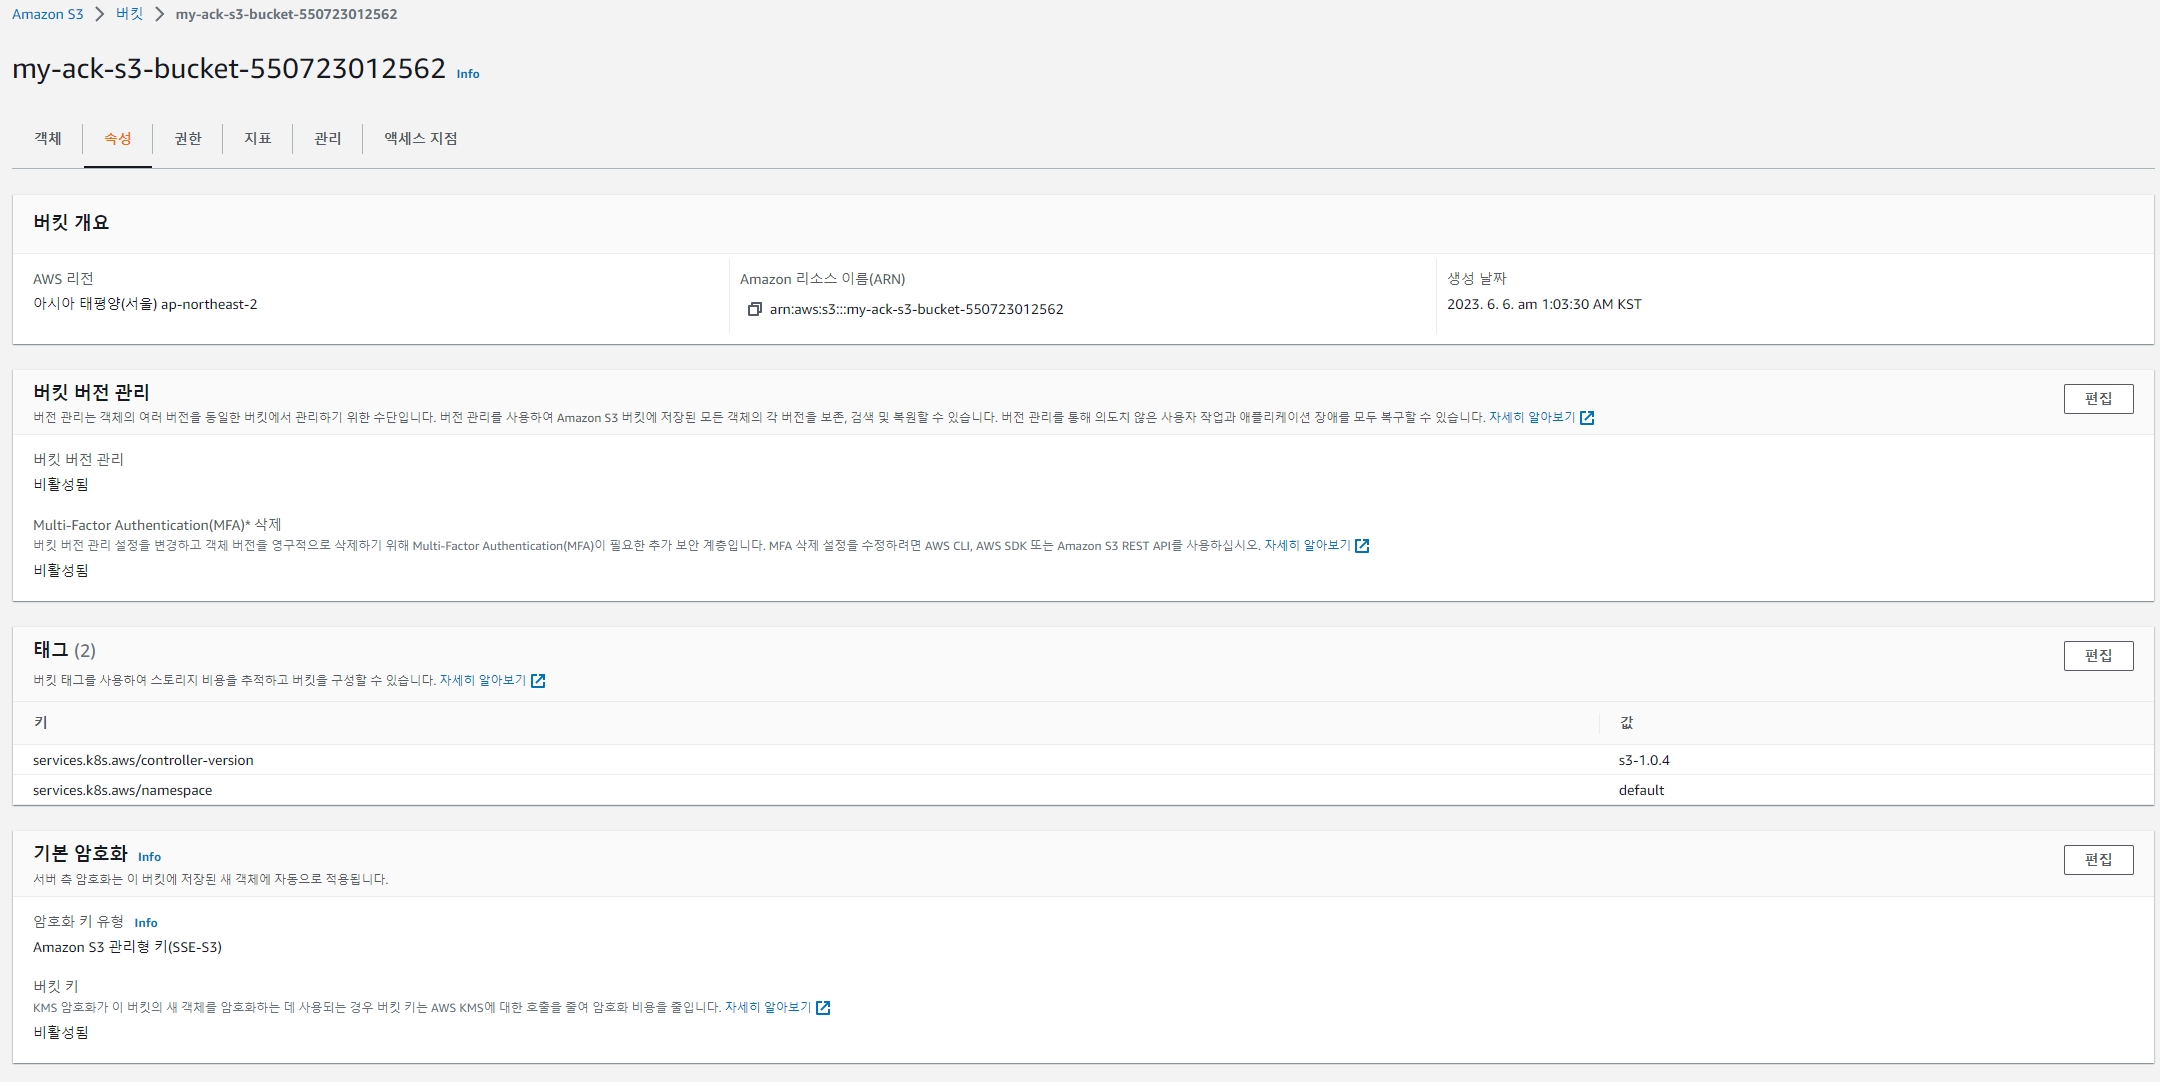Open 자세히 알아보기 link in versioning description
This screenshot has height=1082, width=2160.
(1531, 418)
